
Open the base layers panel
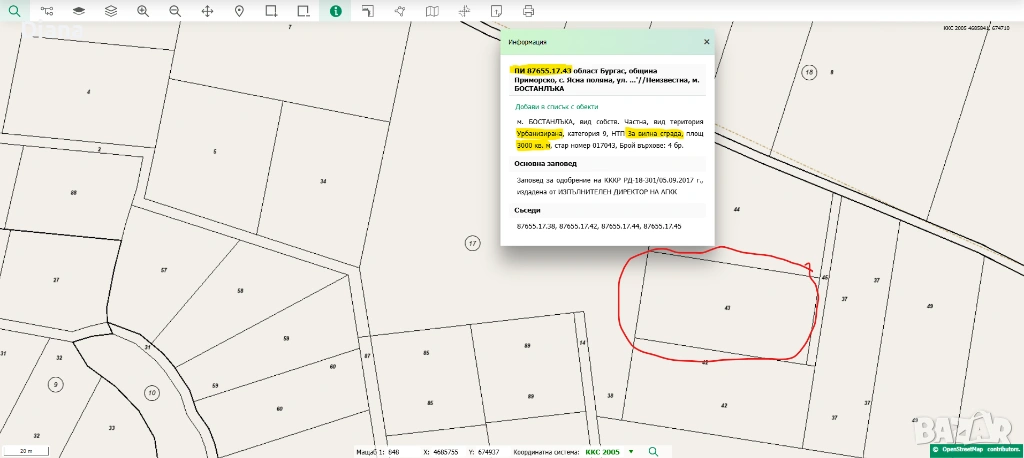point(79,11)
